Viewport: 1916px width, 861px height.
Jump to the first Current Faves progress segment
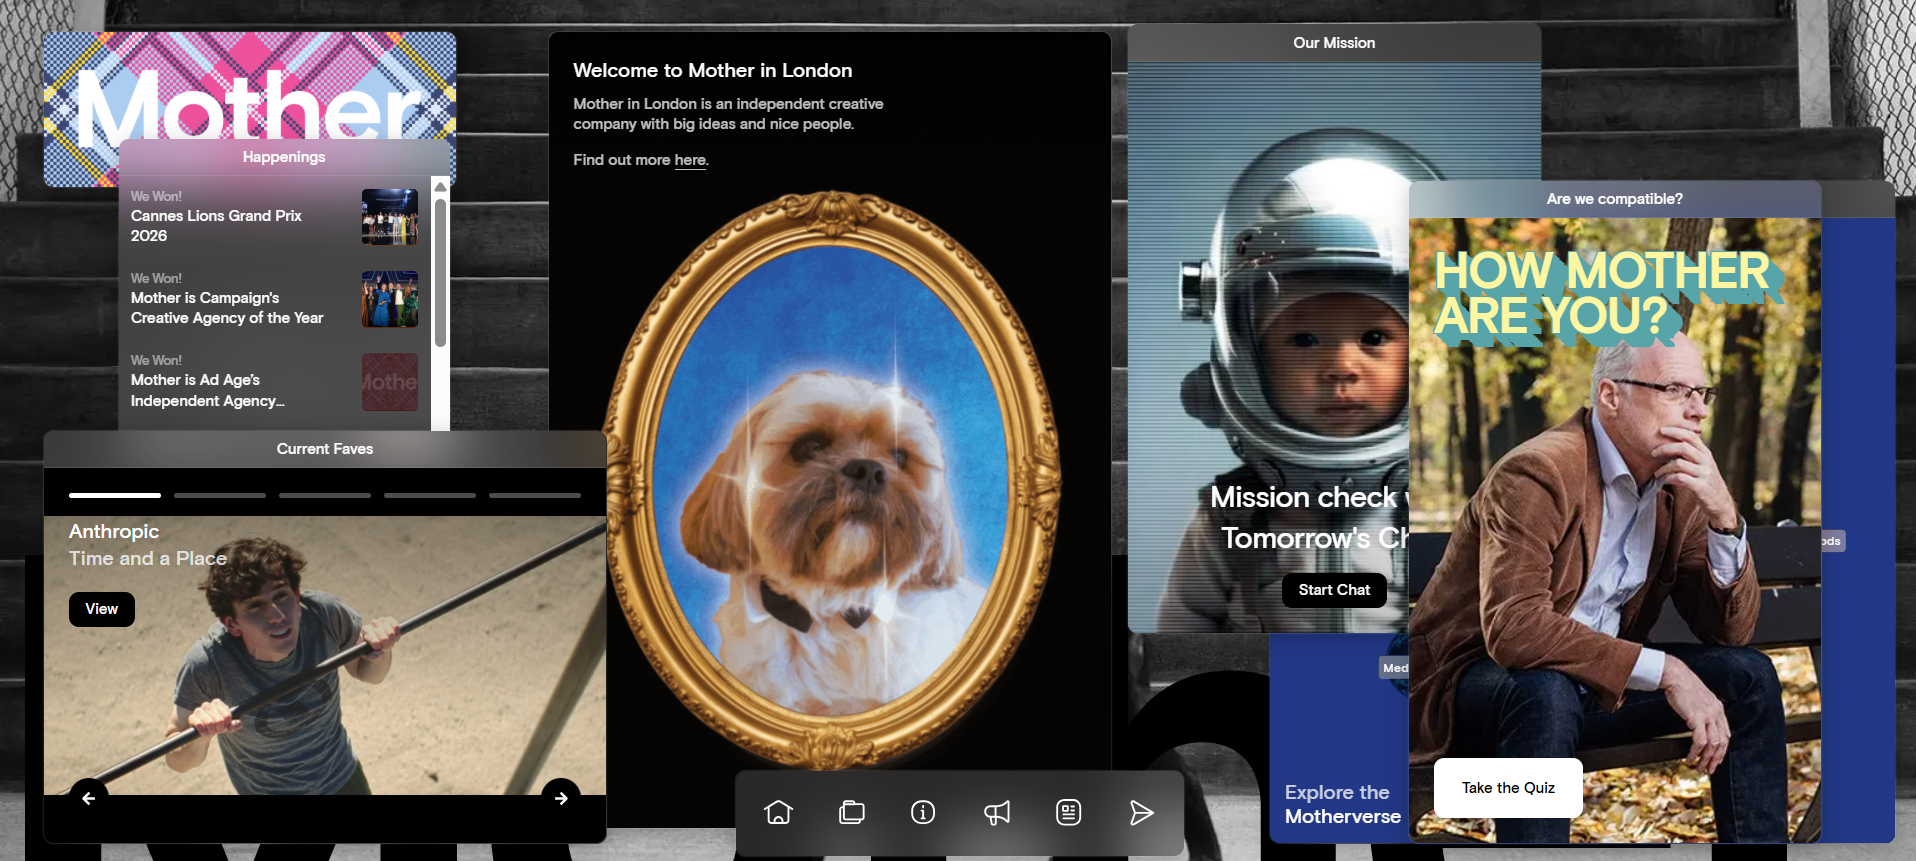click(x=115, y=495)
